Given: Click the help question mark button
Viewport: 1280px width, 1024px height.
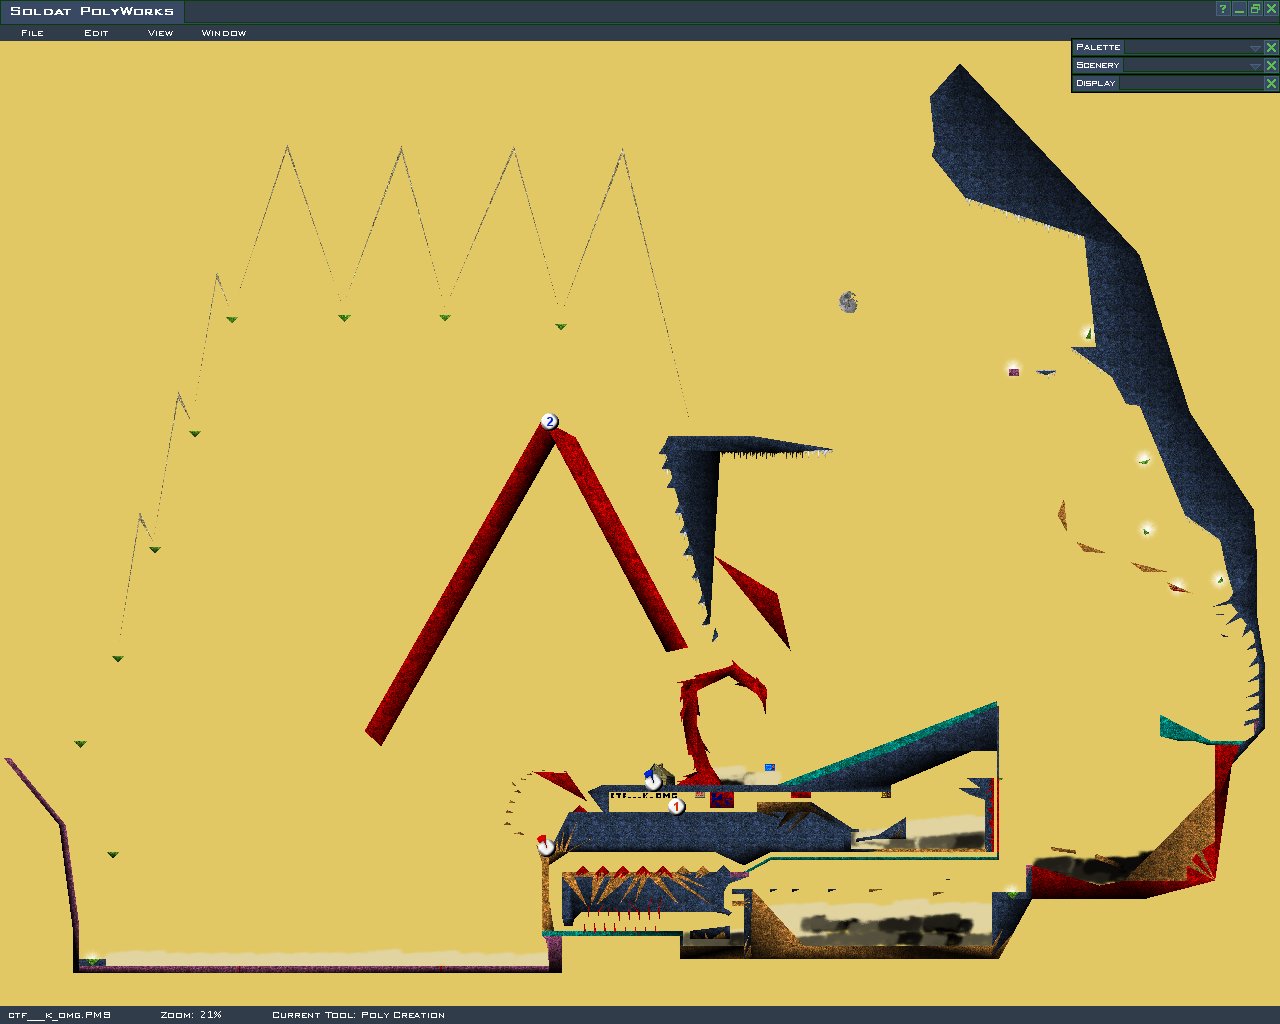Looking at the screenshot, I should [x=1223, y=9].
